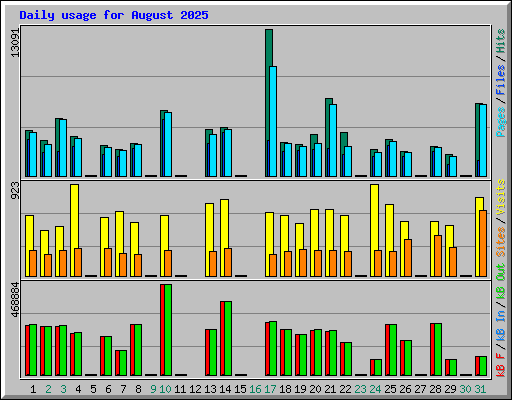Click the y-axis value 468884
The width and height of the screenshot is (512, 400).
tap(15, 300)
